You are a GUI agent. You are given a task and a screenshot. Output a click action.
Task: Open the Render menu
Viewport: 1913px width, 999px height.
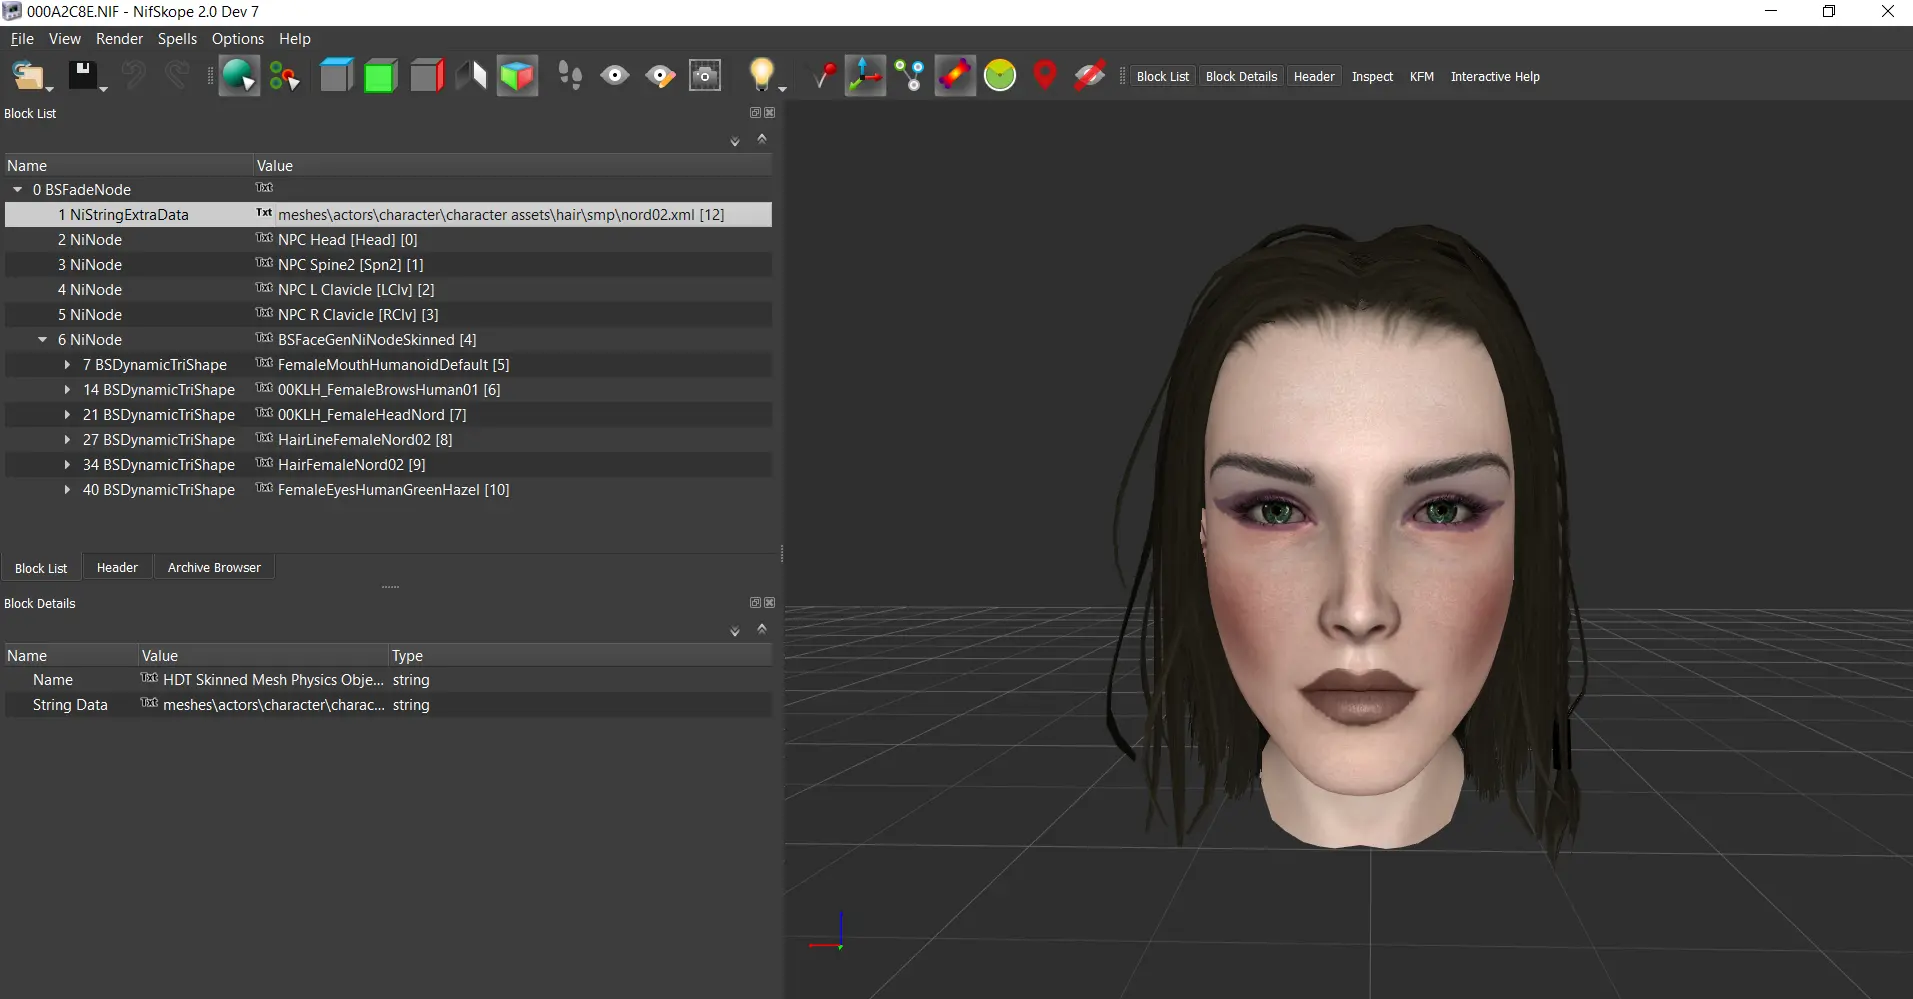click(x=120, y=39)
